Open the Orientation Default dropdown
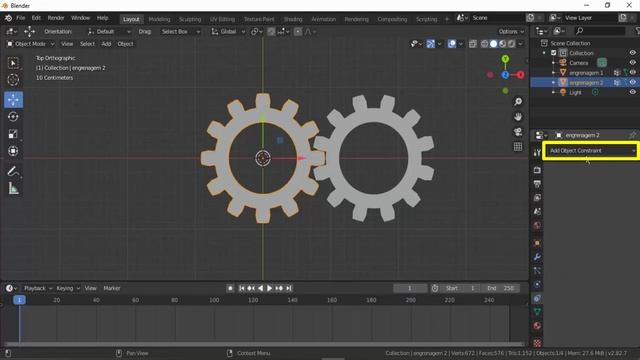 pyautogui.click(x=109, y=31)
